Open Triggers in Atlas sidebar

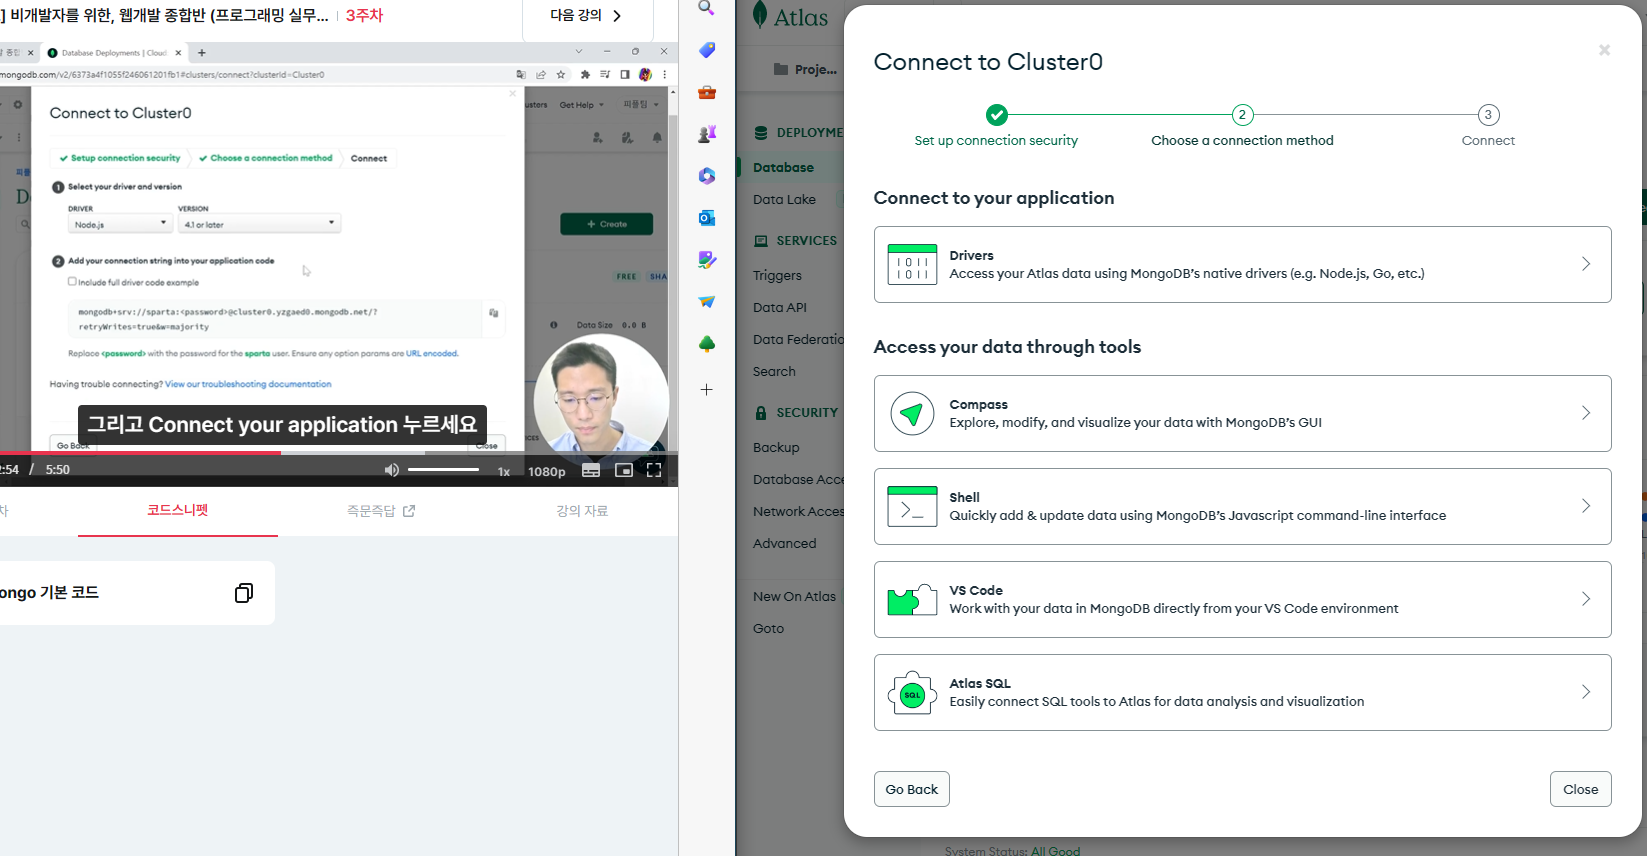click(777, 276)
